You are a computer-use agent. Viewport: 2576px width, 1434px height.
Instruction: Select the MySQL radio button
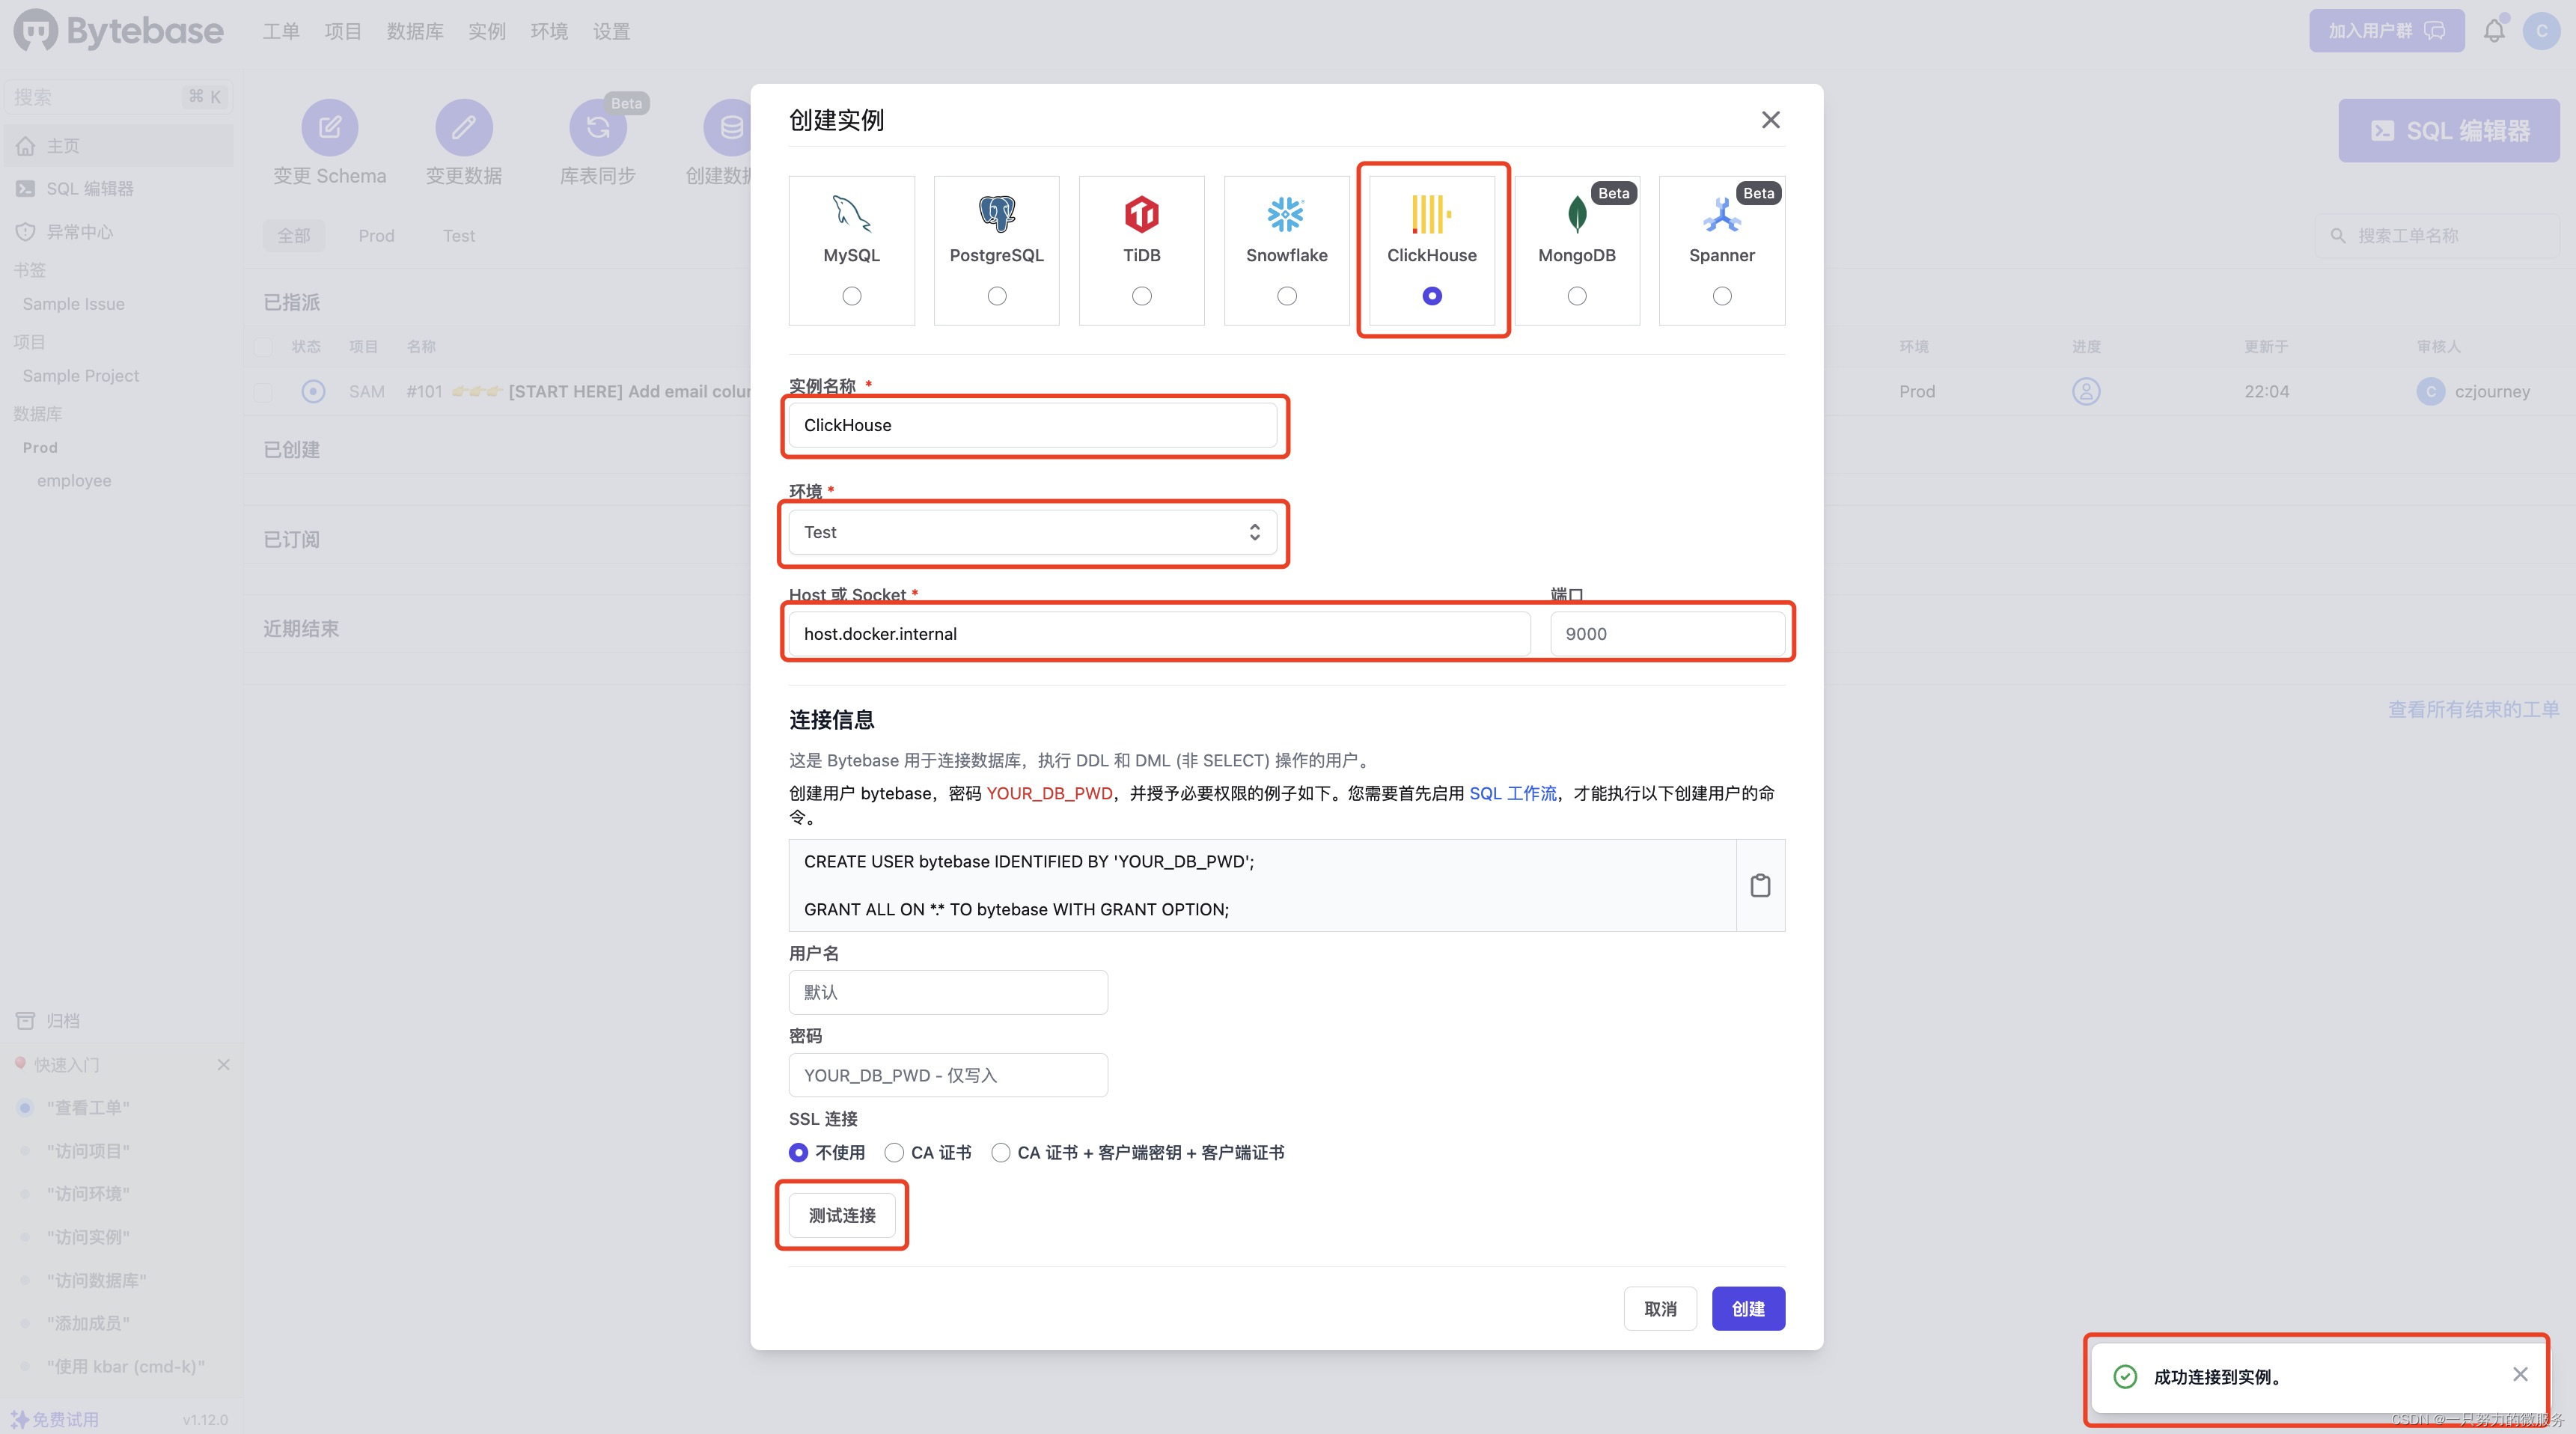851,296
